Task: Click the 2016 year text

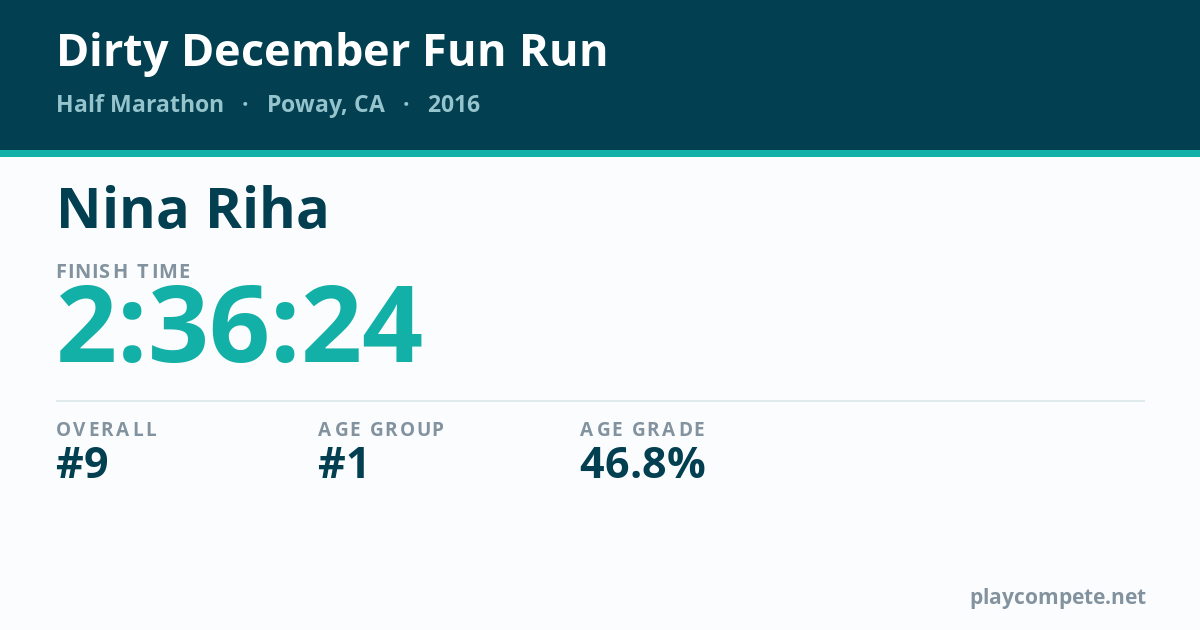Action: 454,104
